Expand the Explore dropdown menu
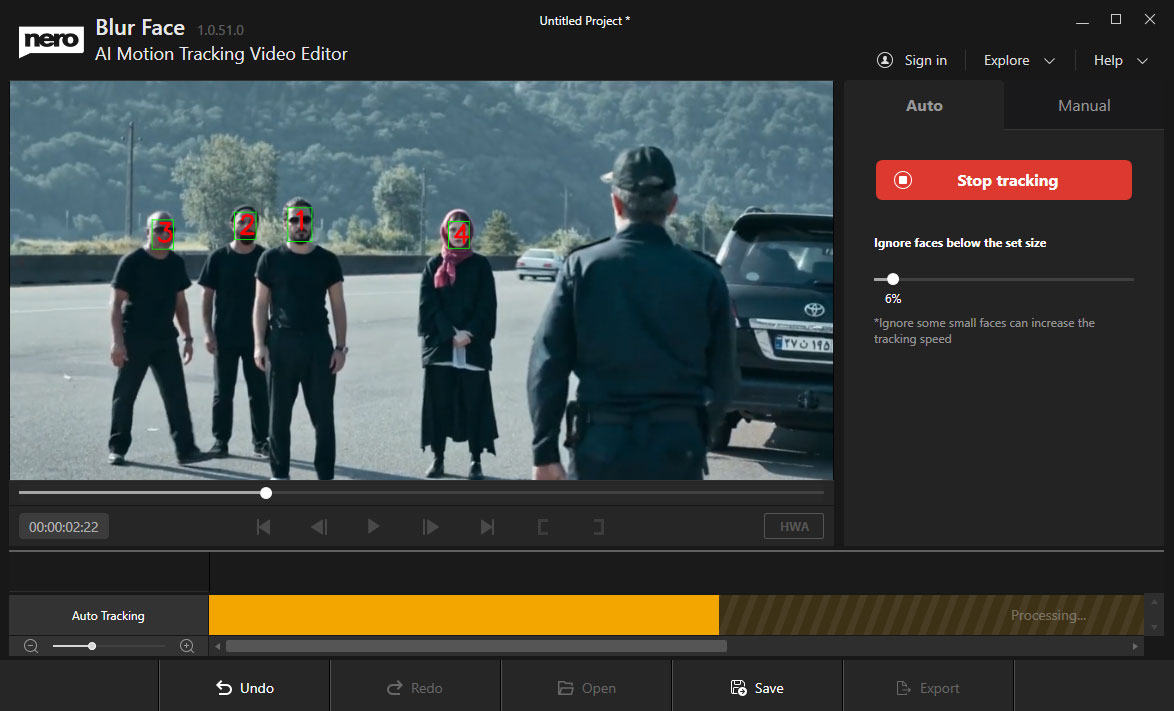Image resolution: width=1174 pixels, height=711 pixels. click(x=1019, y=61)
